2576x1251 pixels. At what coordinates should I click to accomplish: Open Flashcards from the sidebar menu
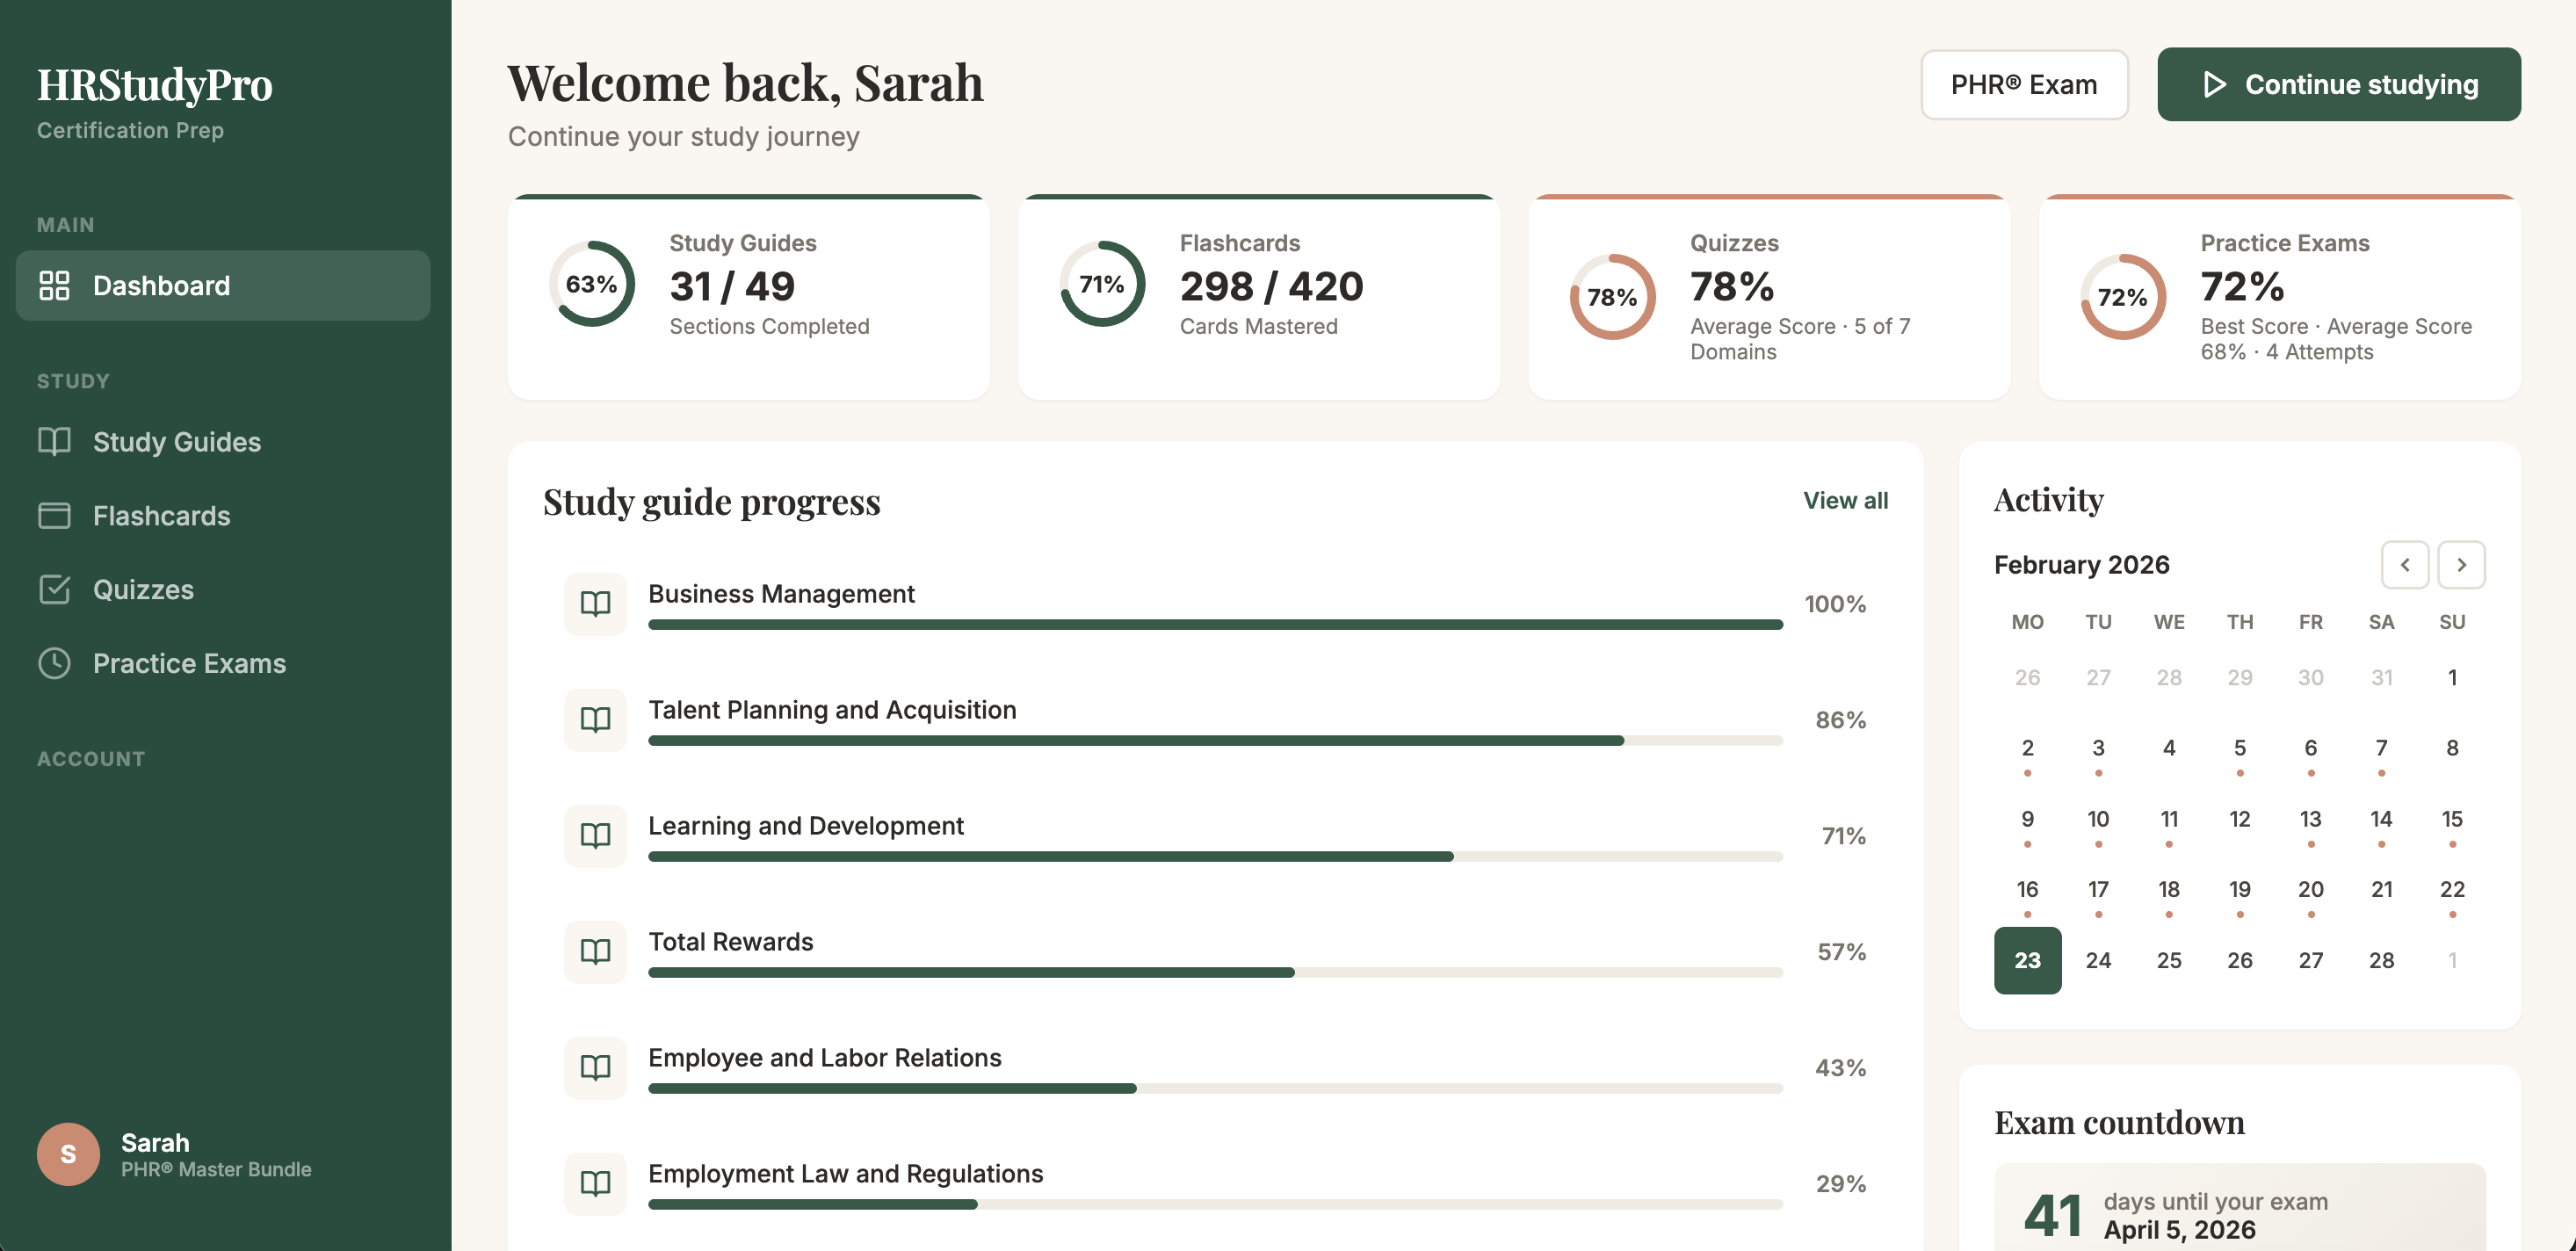pyautogui.click(x=162, y=515)
